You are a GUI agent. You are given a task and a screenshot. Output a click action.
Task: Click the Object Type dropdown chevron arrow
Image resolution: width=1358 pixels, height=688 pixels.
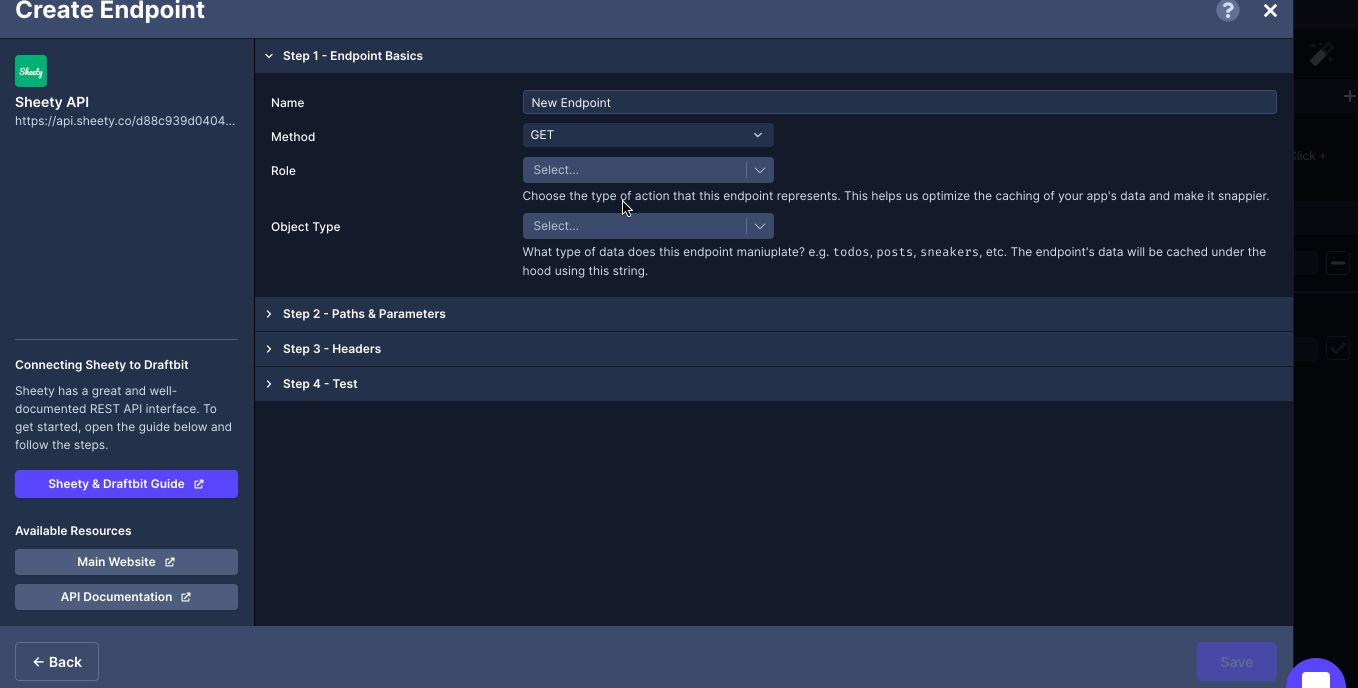click(760, 226)
